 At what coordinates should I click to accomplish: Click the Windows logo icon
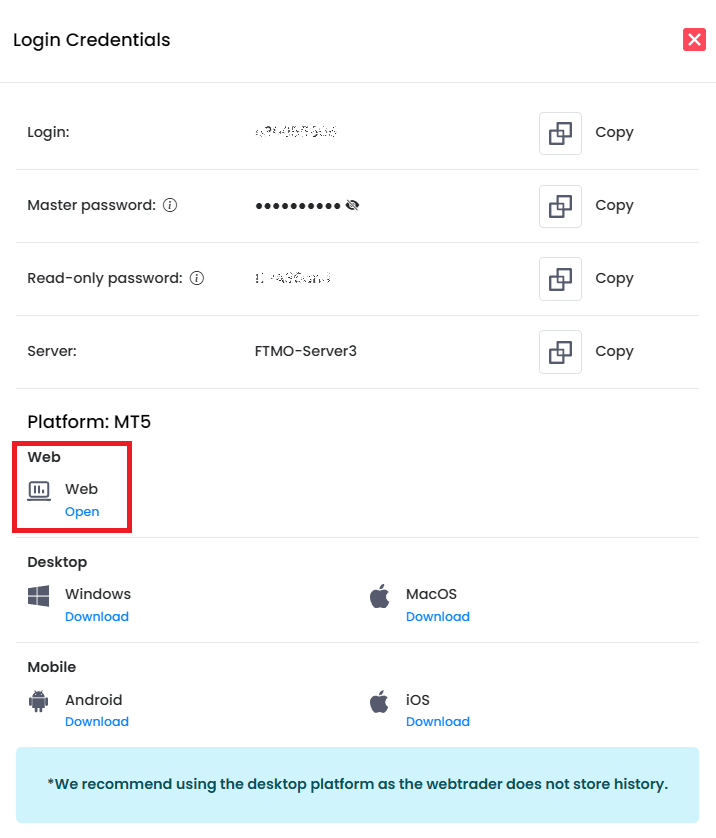(x=39, y=597)
